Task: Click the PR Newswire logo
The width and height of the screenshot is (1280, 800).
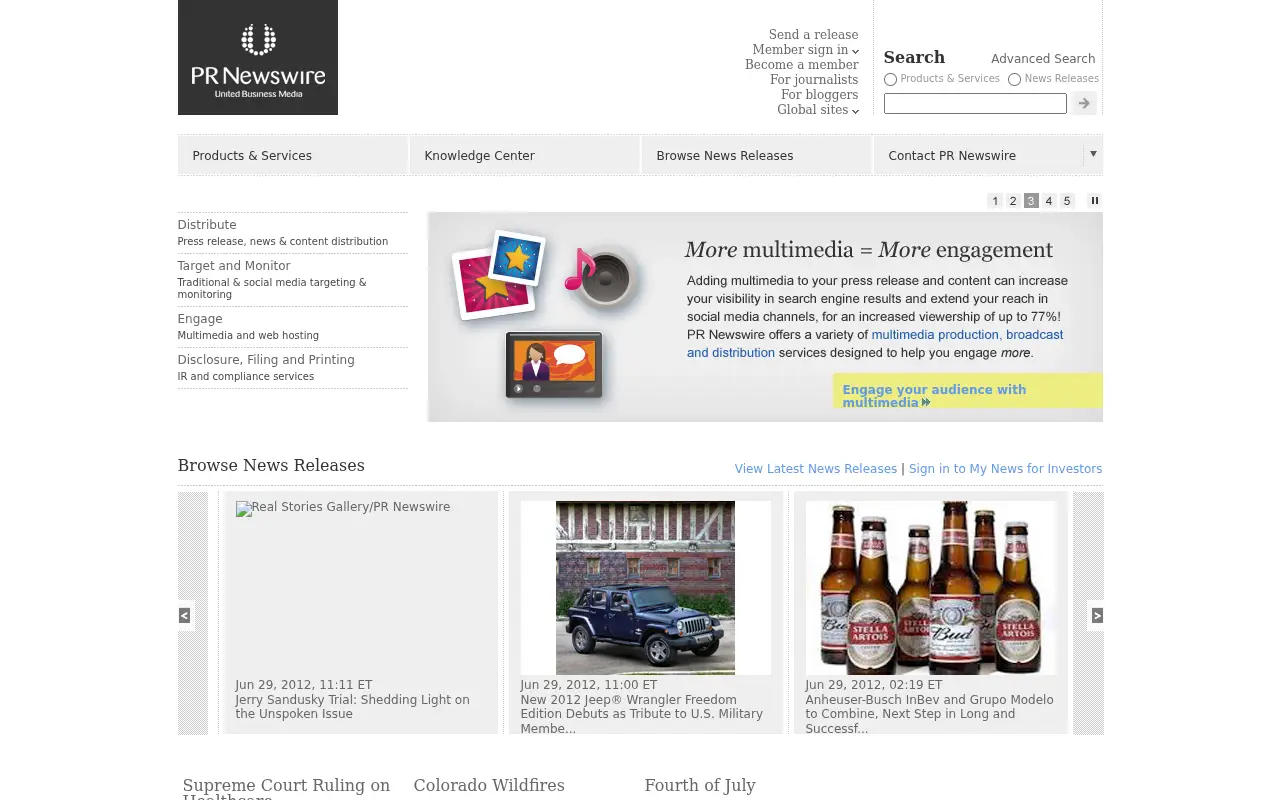Action: tap(257, 57)
